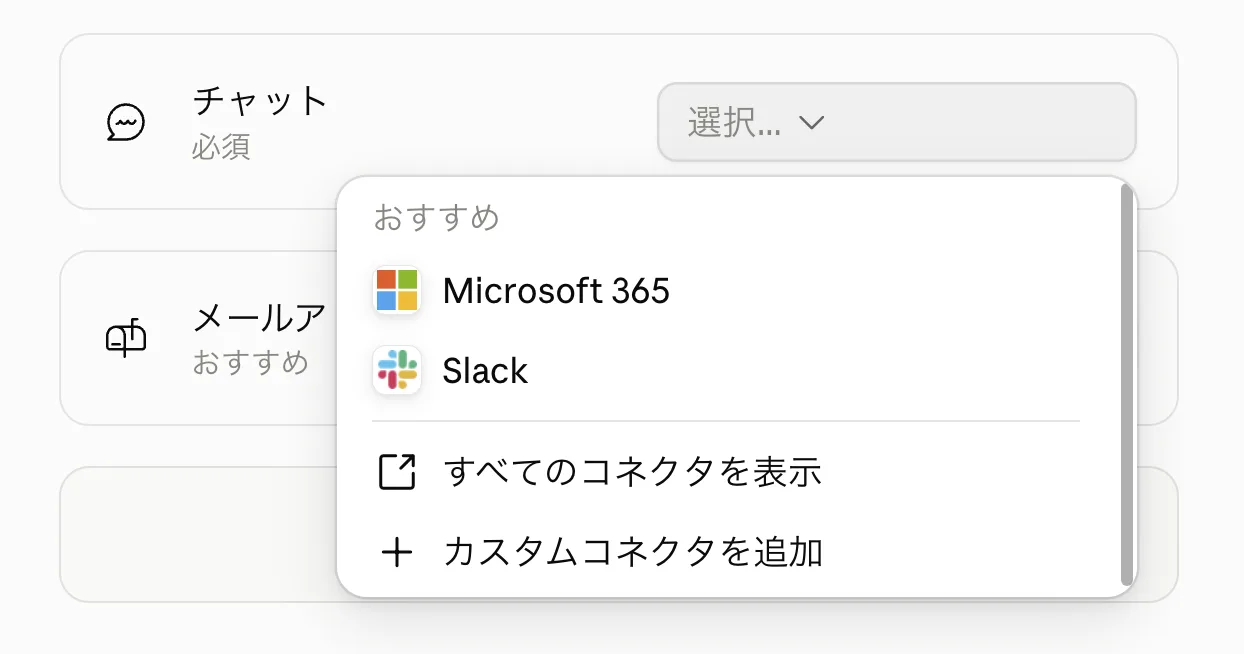
Task: Click the chat bubble icon beside チャット
Action: [126, 123]
